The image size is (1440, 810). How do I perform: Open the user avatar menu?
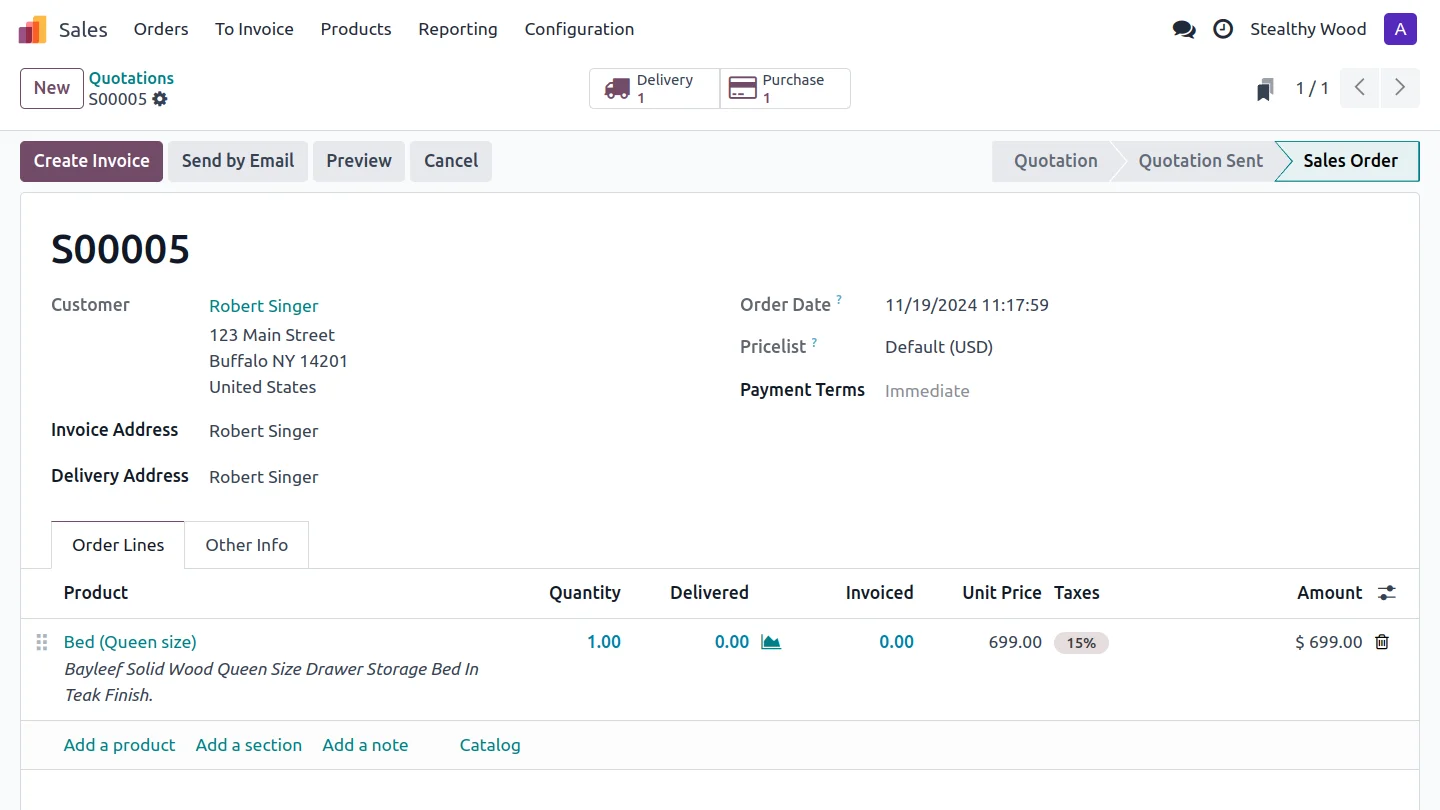[x=1400, y=29]
